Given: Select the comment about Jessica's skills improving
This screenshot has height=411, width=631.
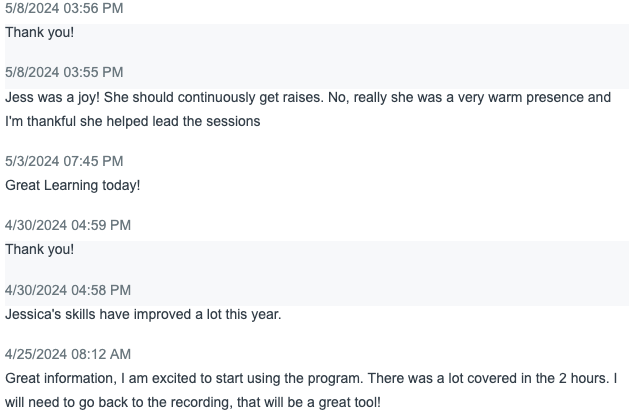Looking at the screenshot, I should coord(143,314).
